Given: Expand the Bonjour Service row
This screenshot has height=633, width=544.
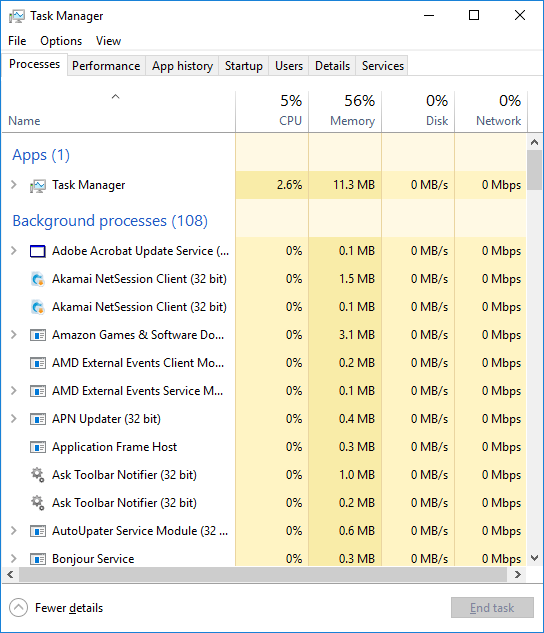Looking at the screenshot, I should coord(14,558).
